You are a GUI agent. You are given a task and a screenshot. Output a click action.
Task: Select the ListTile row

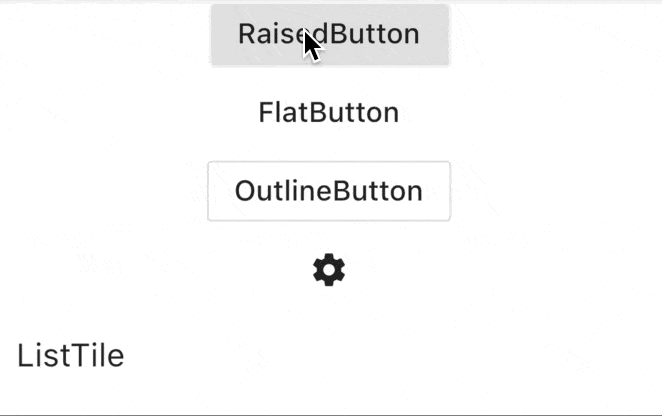(x=331, y=356)
